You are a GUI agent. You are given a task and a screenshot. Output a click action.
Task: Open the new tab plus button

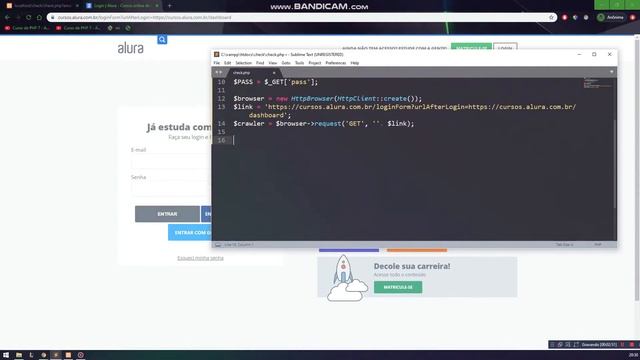[x=169, y=6]
